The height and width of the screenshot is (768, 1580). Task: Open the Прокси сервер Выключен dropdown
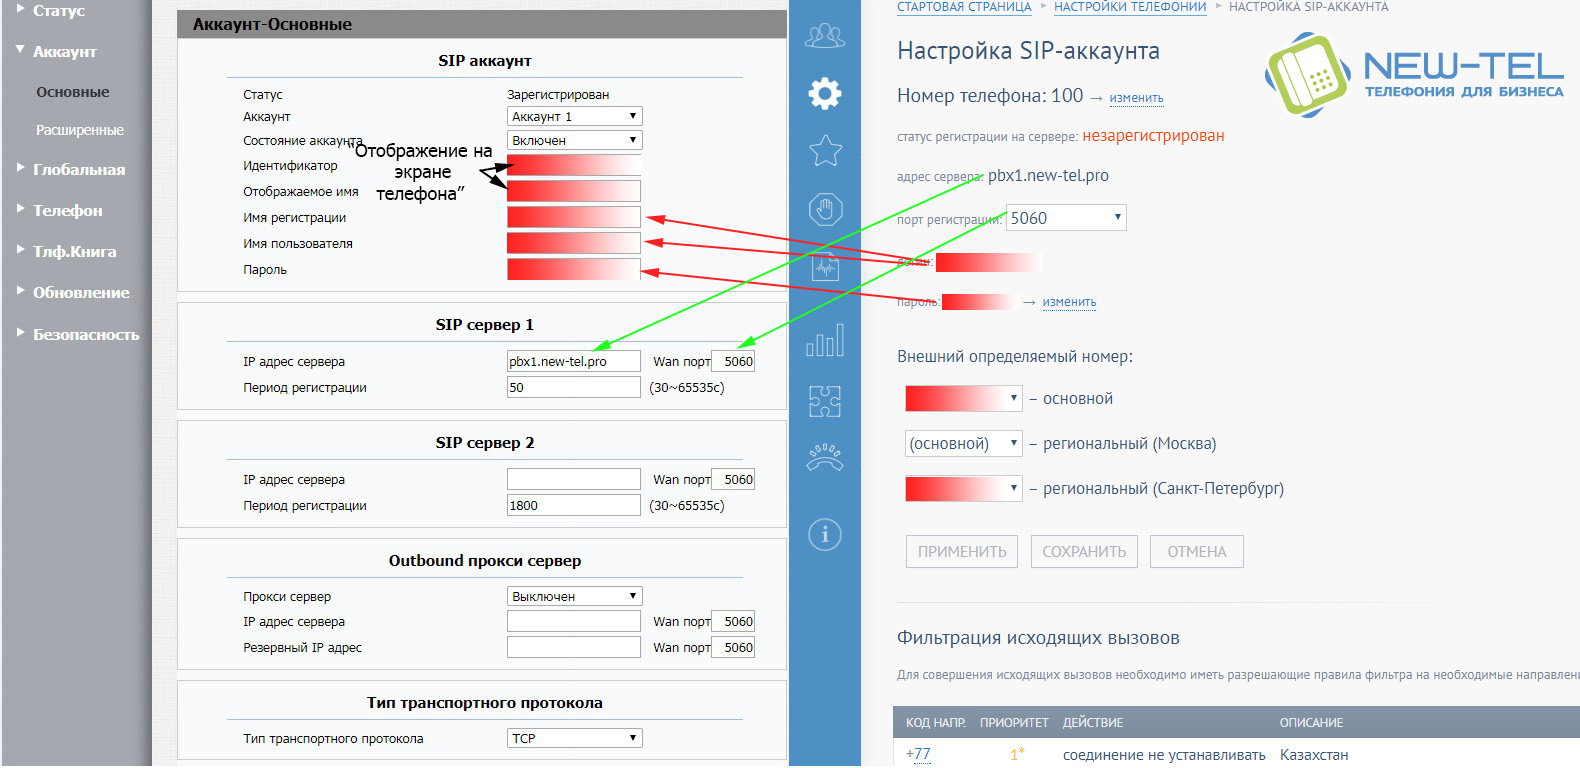click(x=574, y=597)
